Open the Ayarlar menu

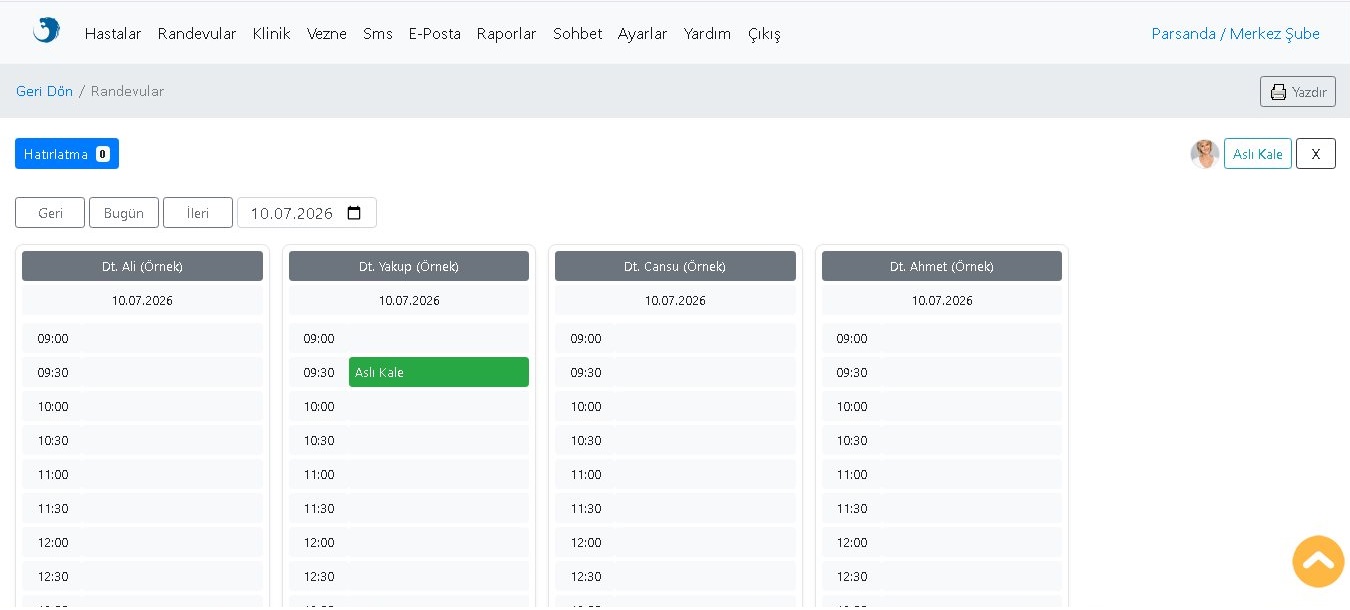[643, 34]
